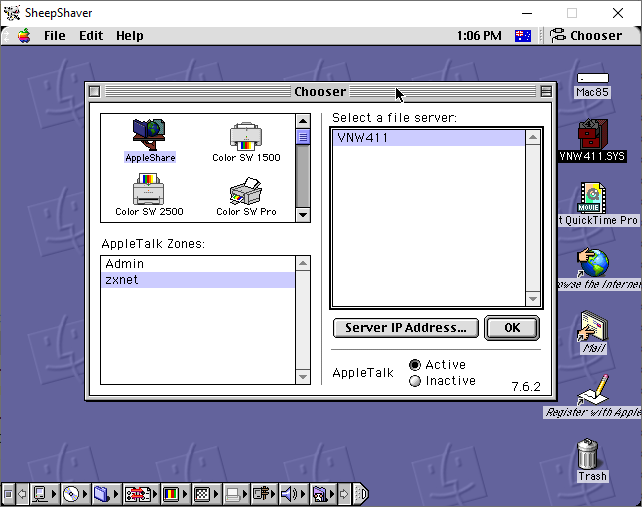This screenshot has width=642, height=507.
Task: Select the Color SW 2500 printer driver
Action: (x=149, y=195)
